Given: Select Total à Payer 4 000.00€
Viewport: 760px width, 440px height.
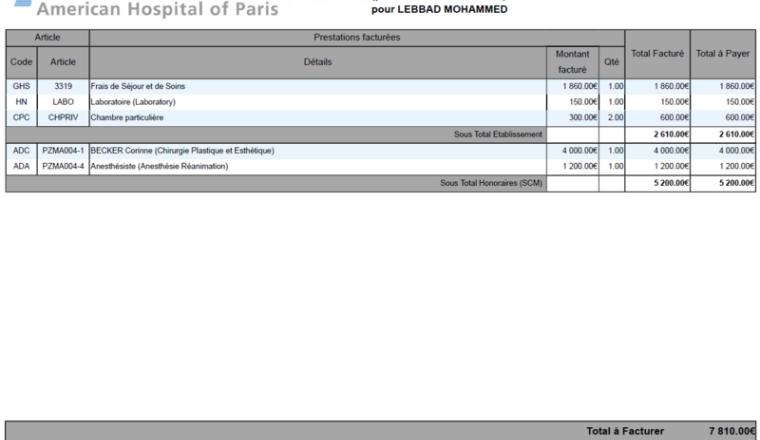Looking at the screenshot, I should (737, 151).
